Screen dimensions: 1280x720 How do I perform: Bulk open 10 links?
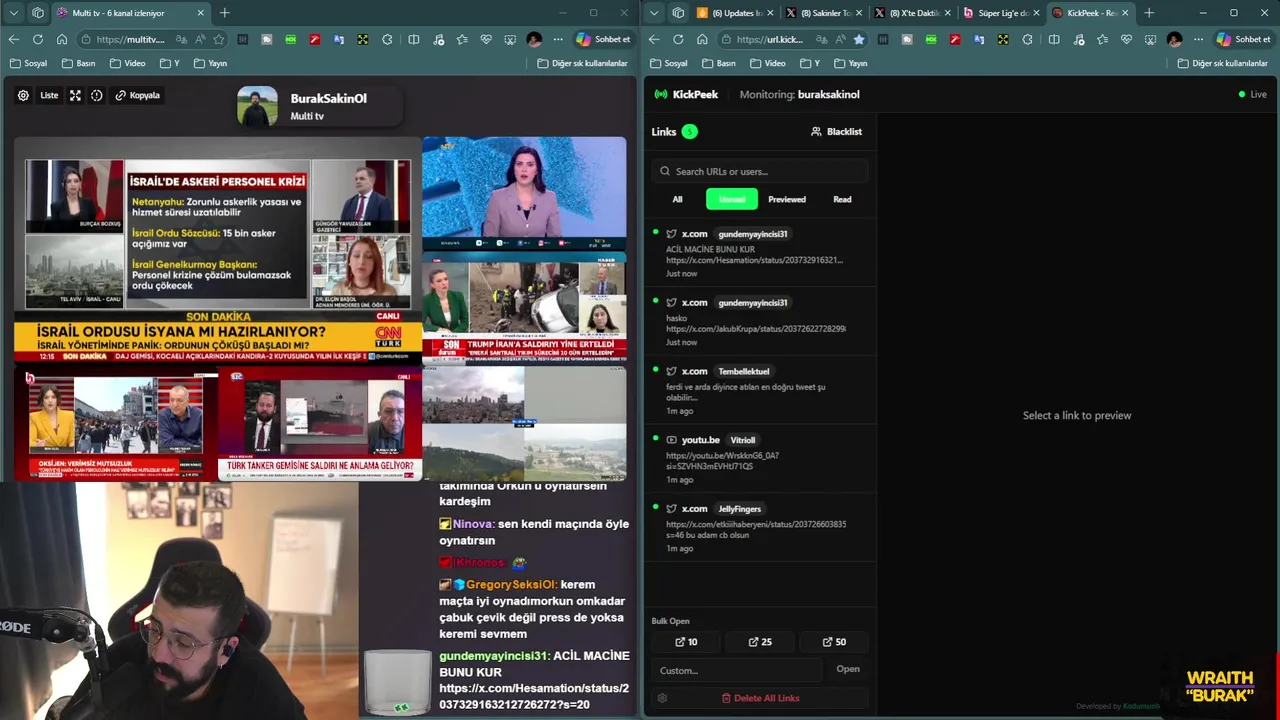(x=686, y=642)
